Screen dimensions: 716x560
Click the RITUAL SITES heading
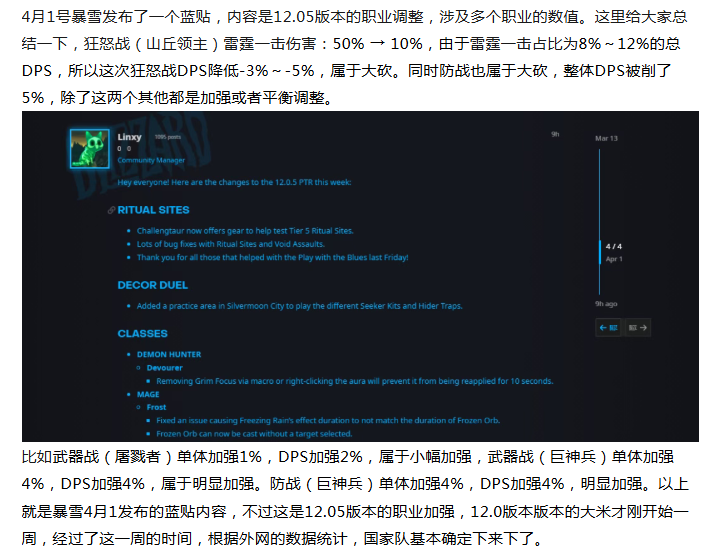[x=153, y=210]
